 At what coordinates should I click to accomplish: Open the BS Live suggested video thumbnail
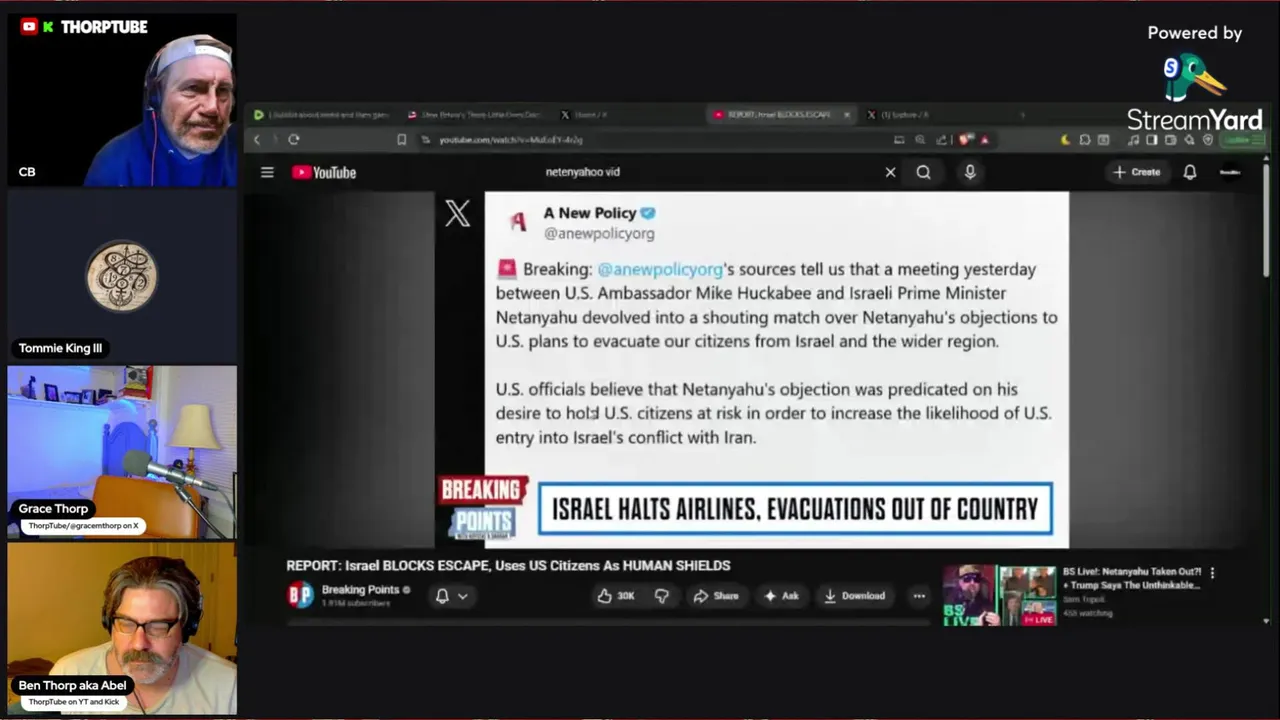pos(999,595)
